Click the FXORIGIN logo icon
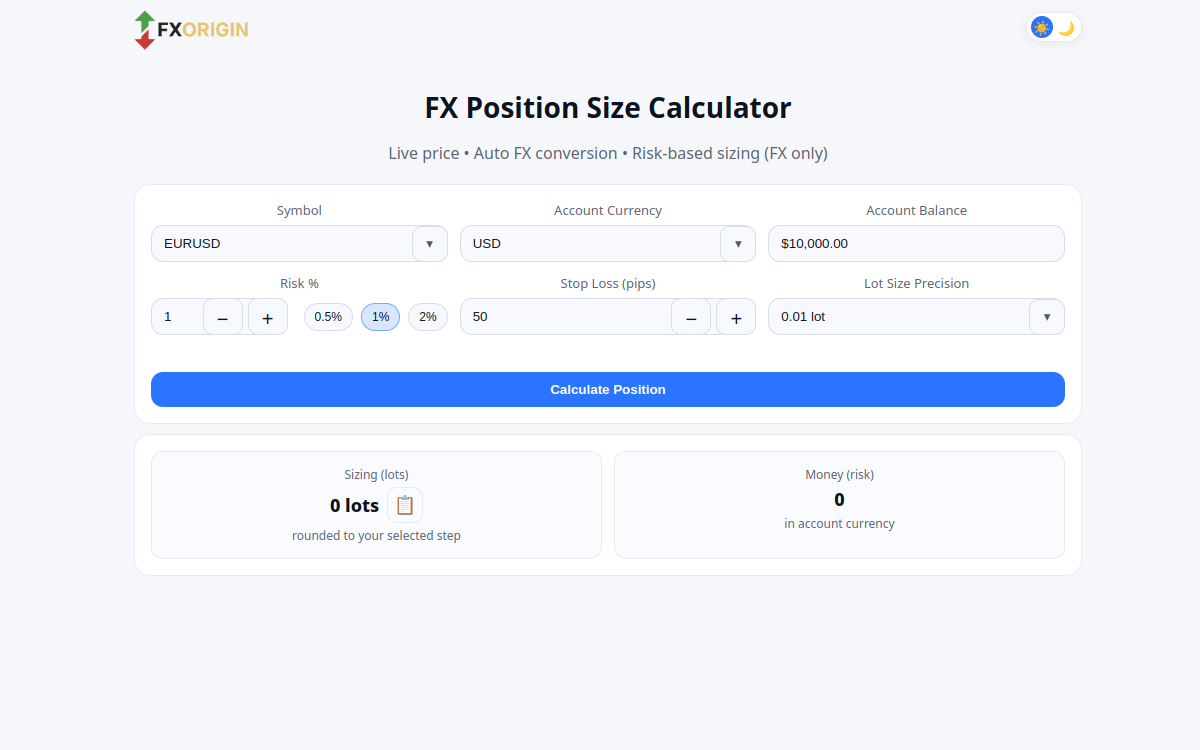The height and width of the screenshot is (750, 1200). click(144, 30)
